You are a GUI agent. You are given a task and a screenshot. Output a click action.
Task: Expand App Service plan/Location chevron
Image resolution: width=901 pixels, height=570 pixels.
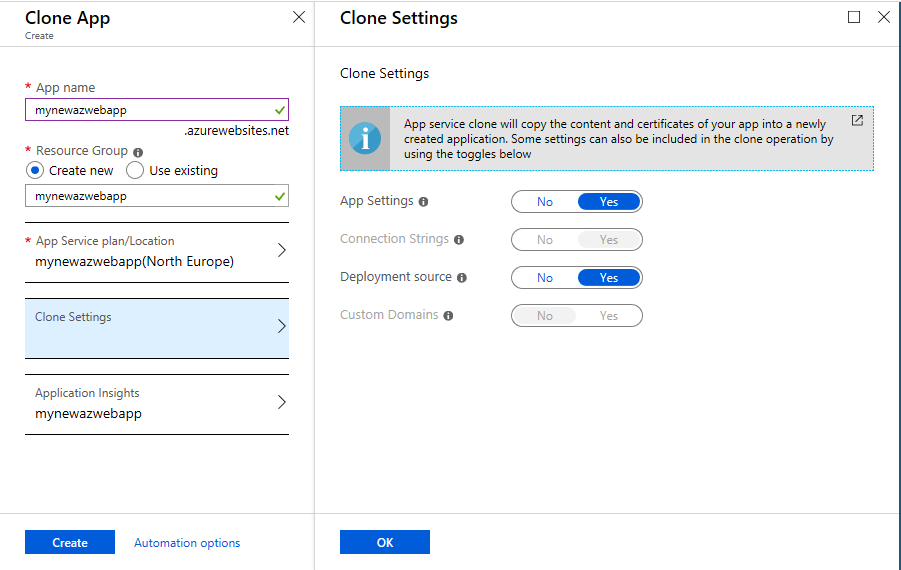click(x=282, y=250)
